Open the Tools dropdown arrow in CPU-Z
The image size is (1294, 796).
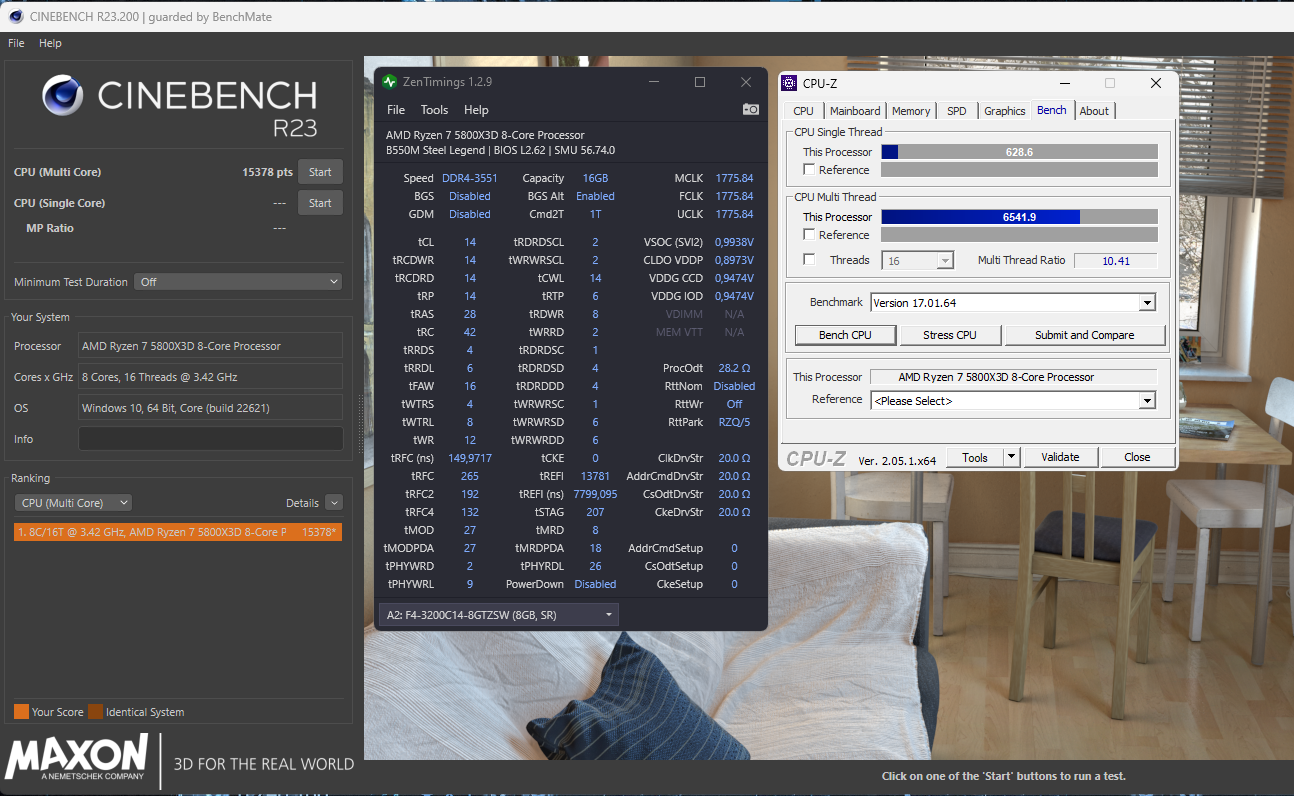[1012, 457]
